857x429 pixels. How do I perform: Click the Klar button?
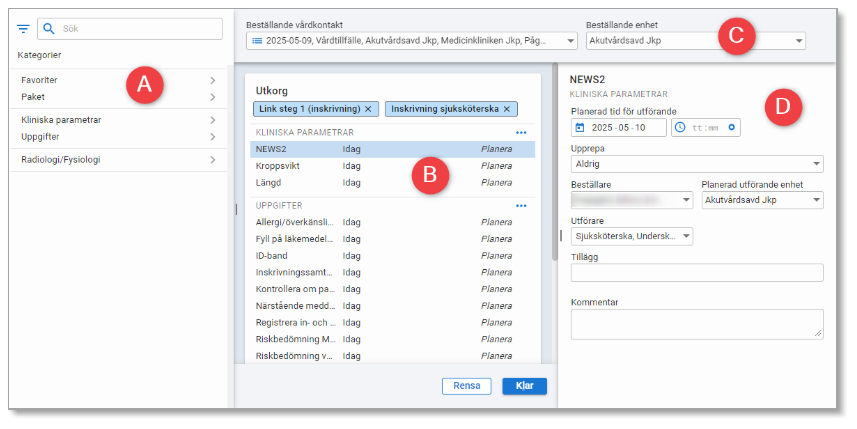(x=524, y=386)
